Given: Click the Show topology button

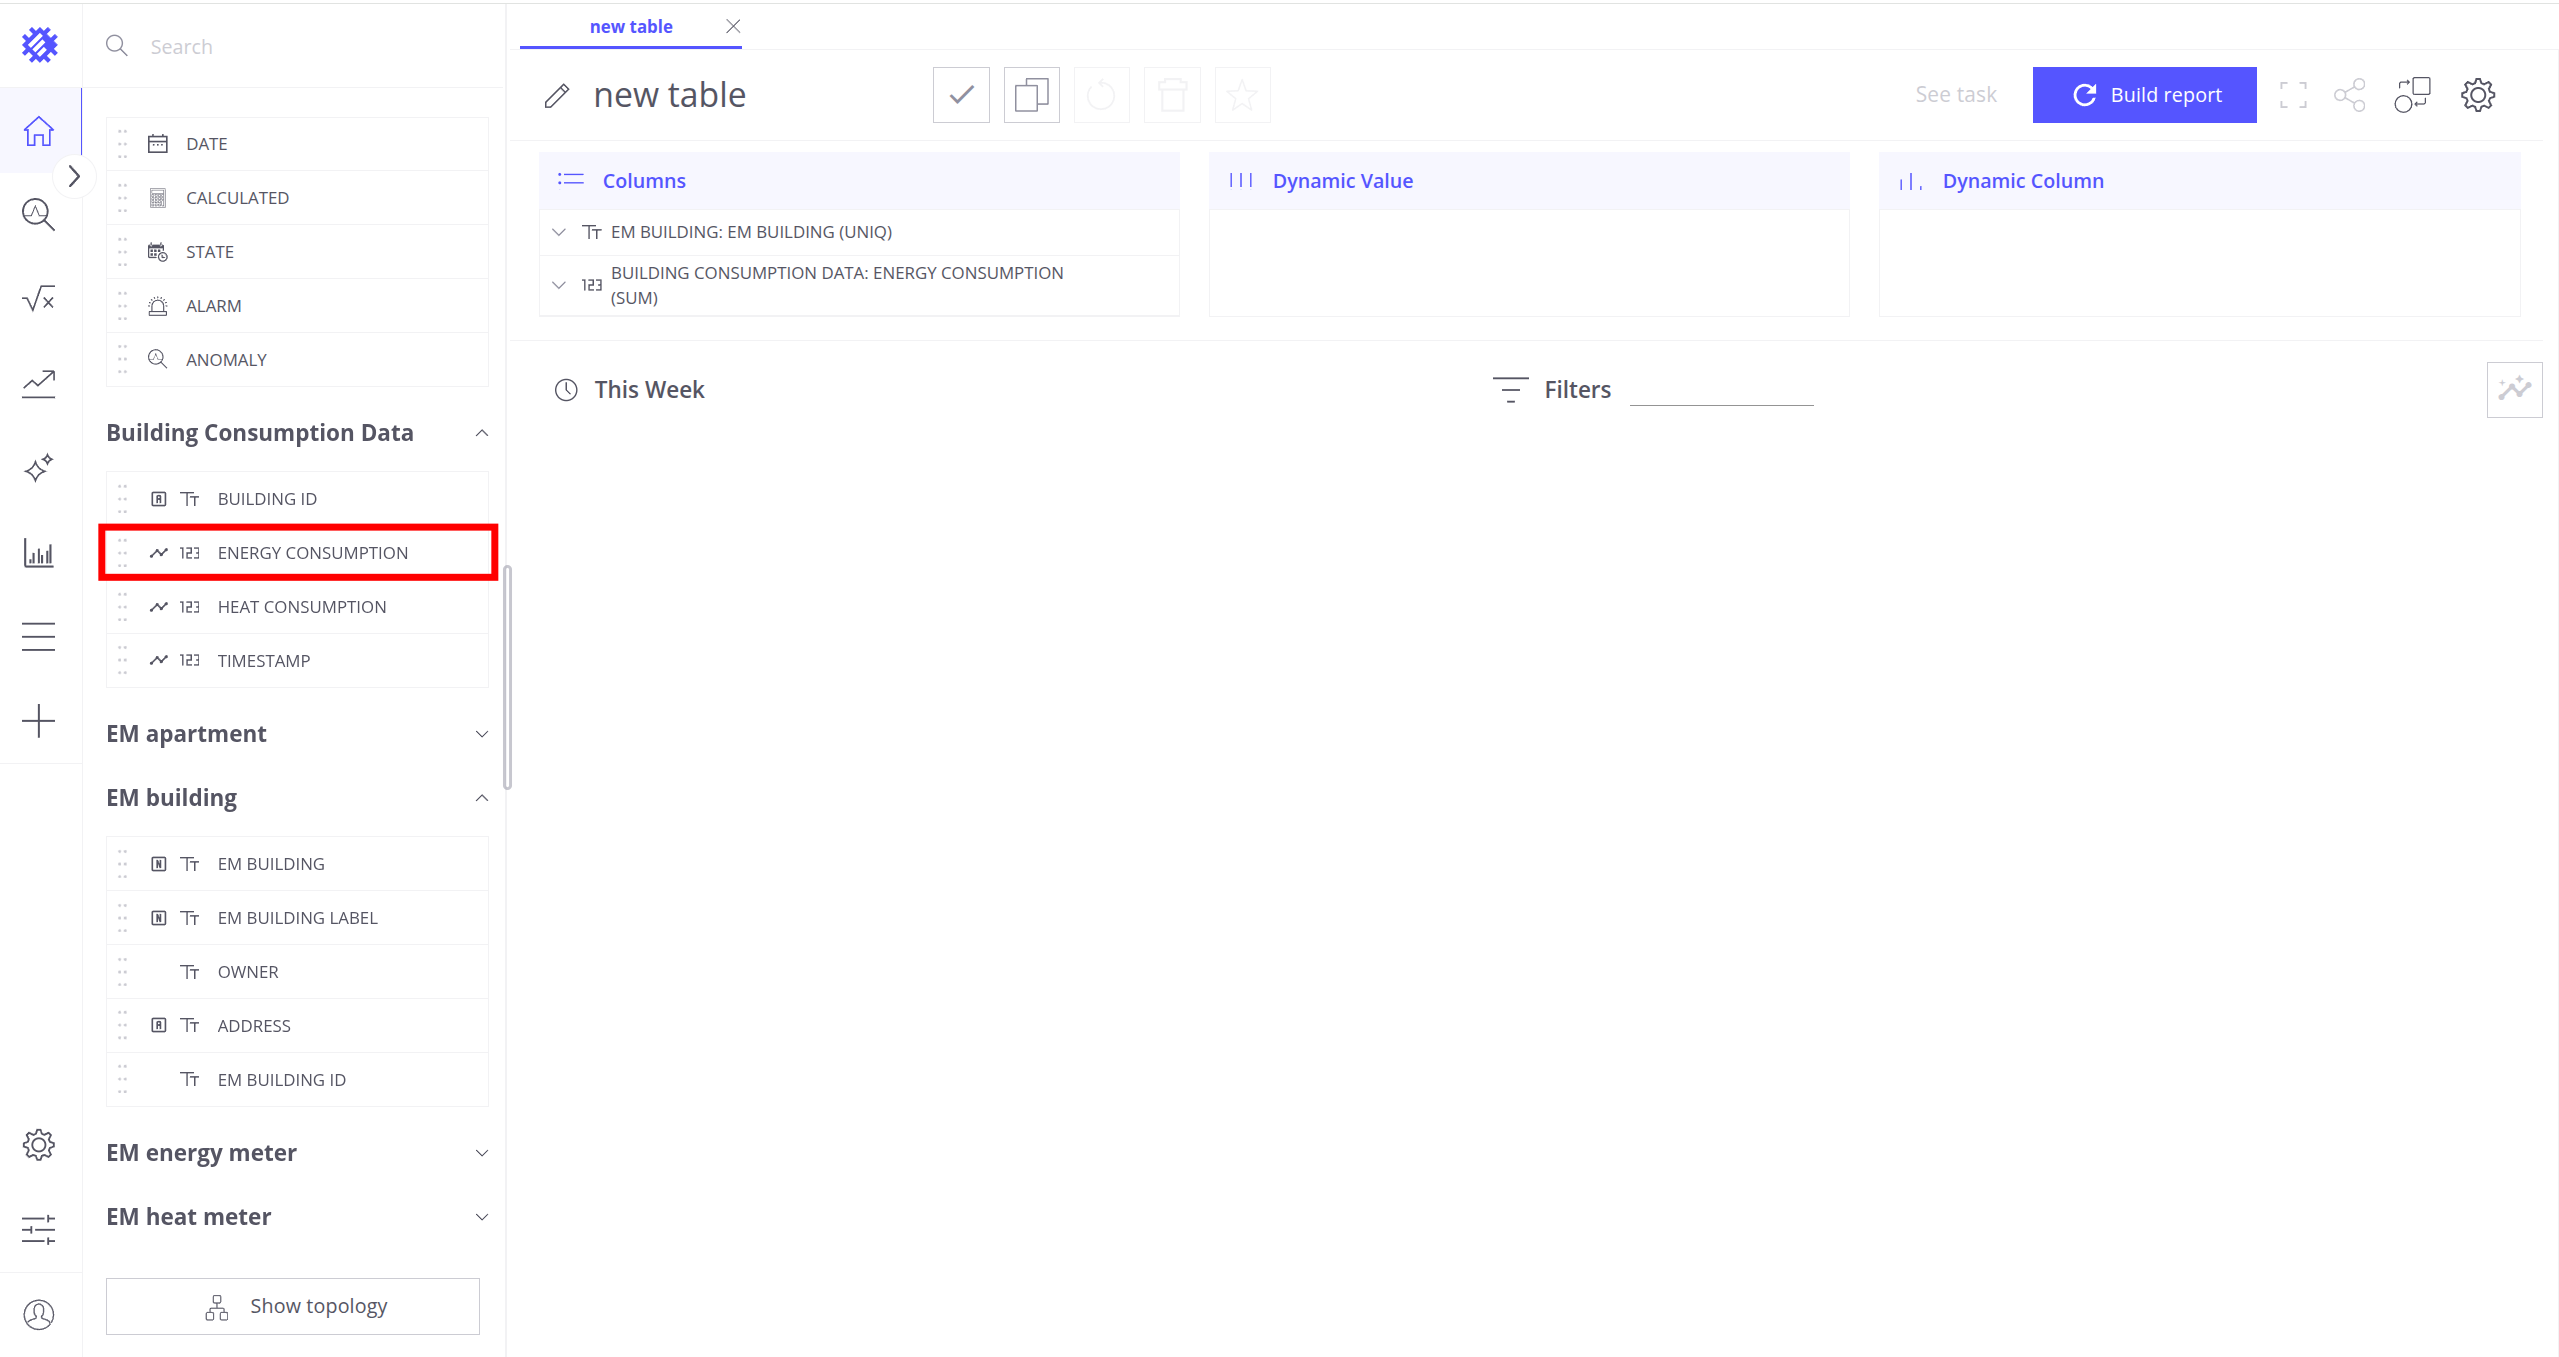Looking at the screenshot, I should (293, 1306).
